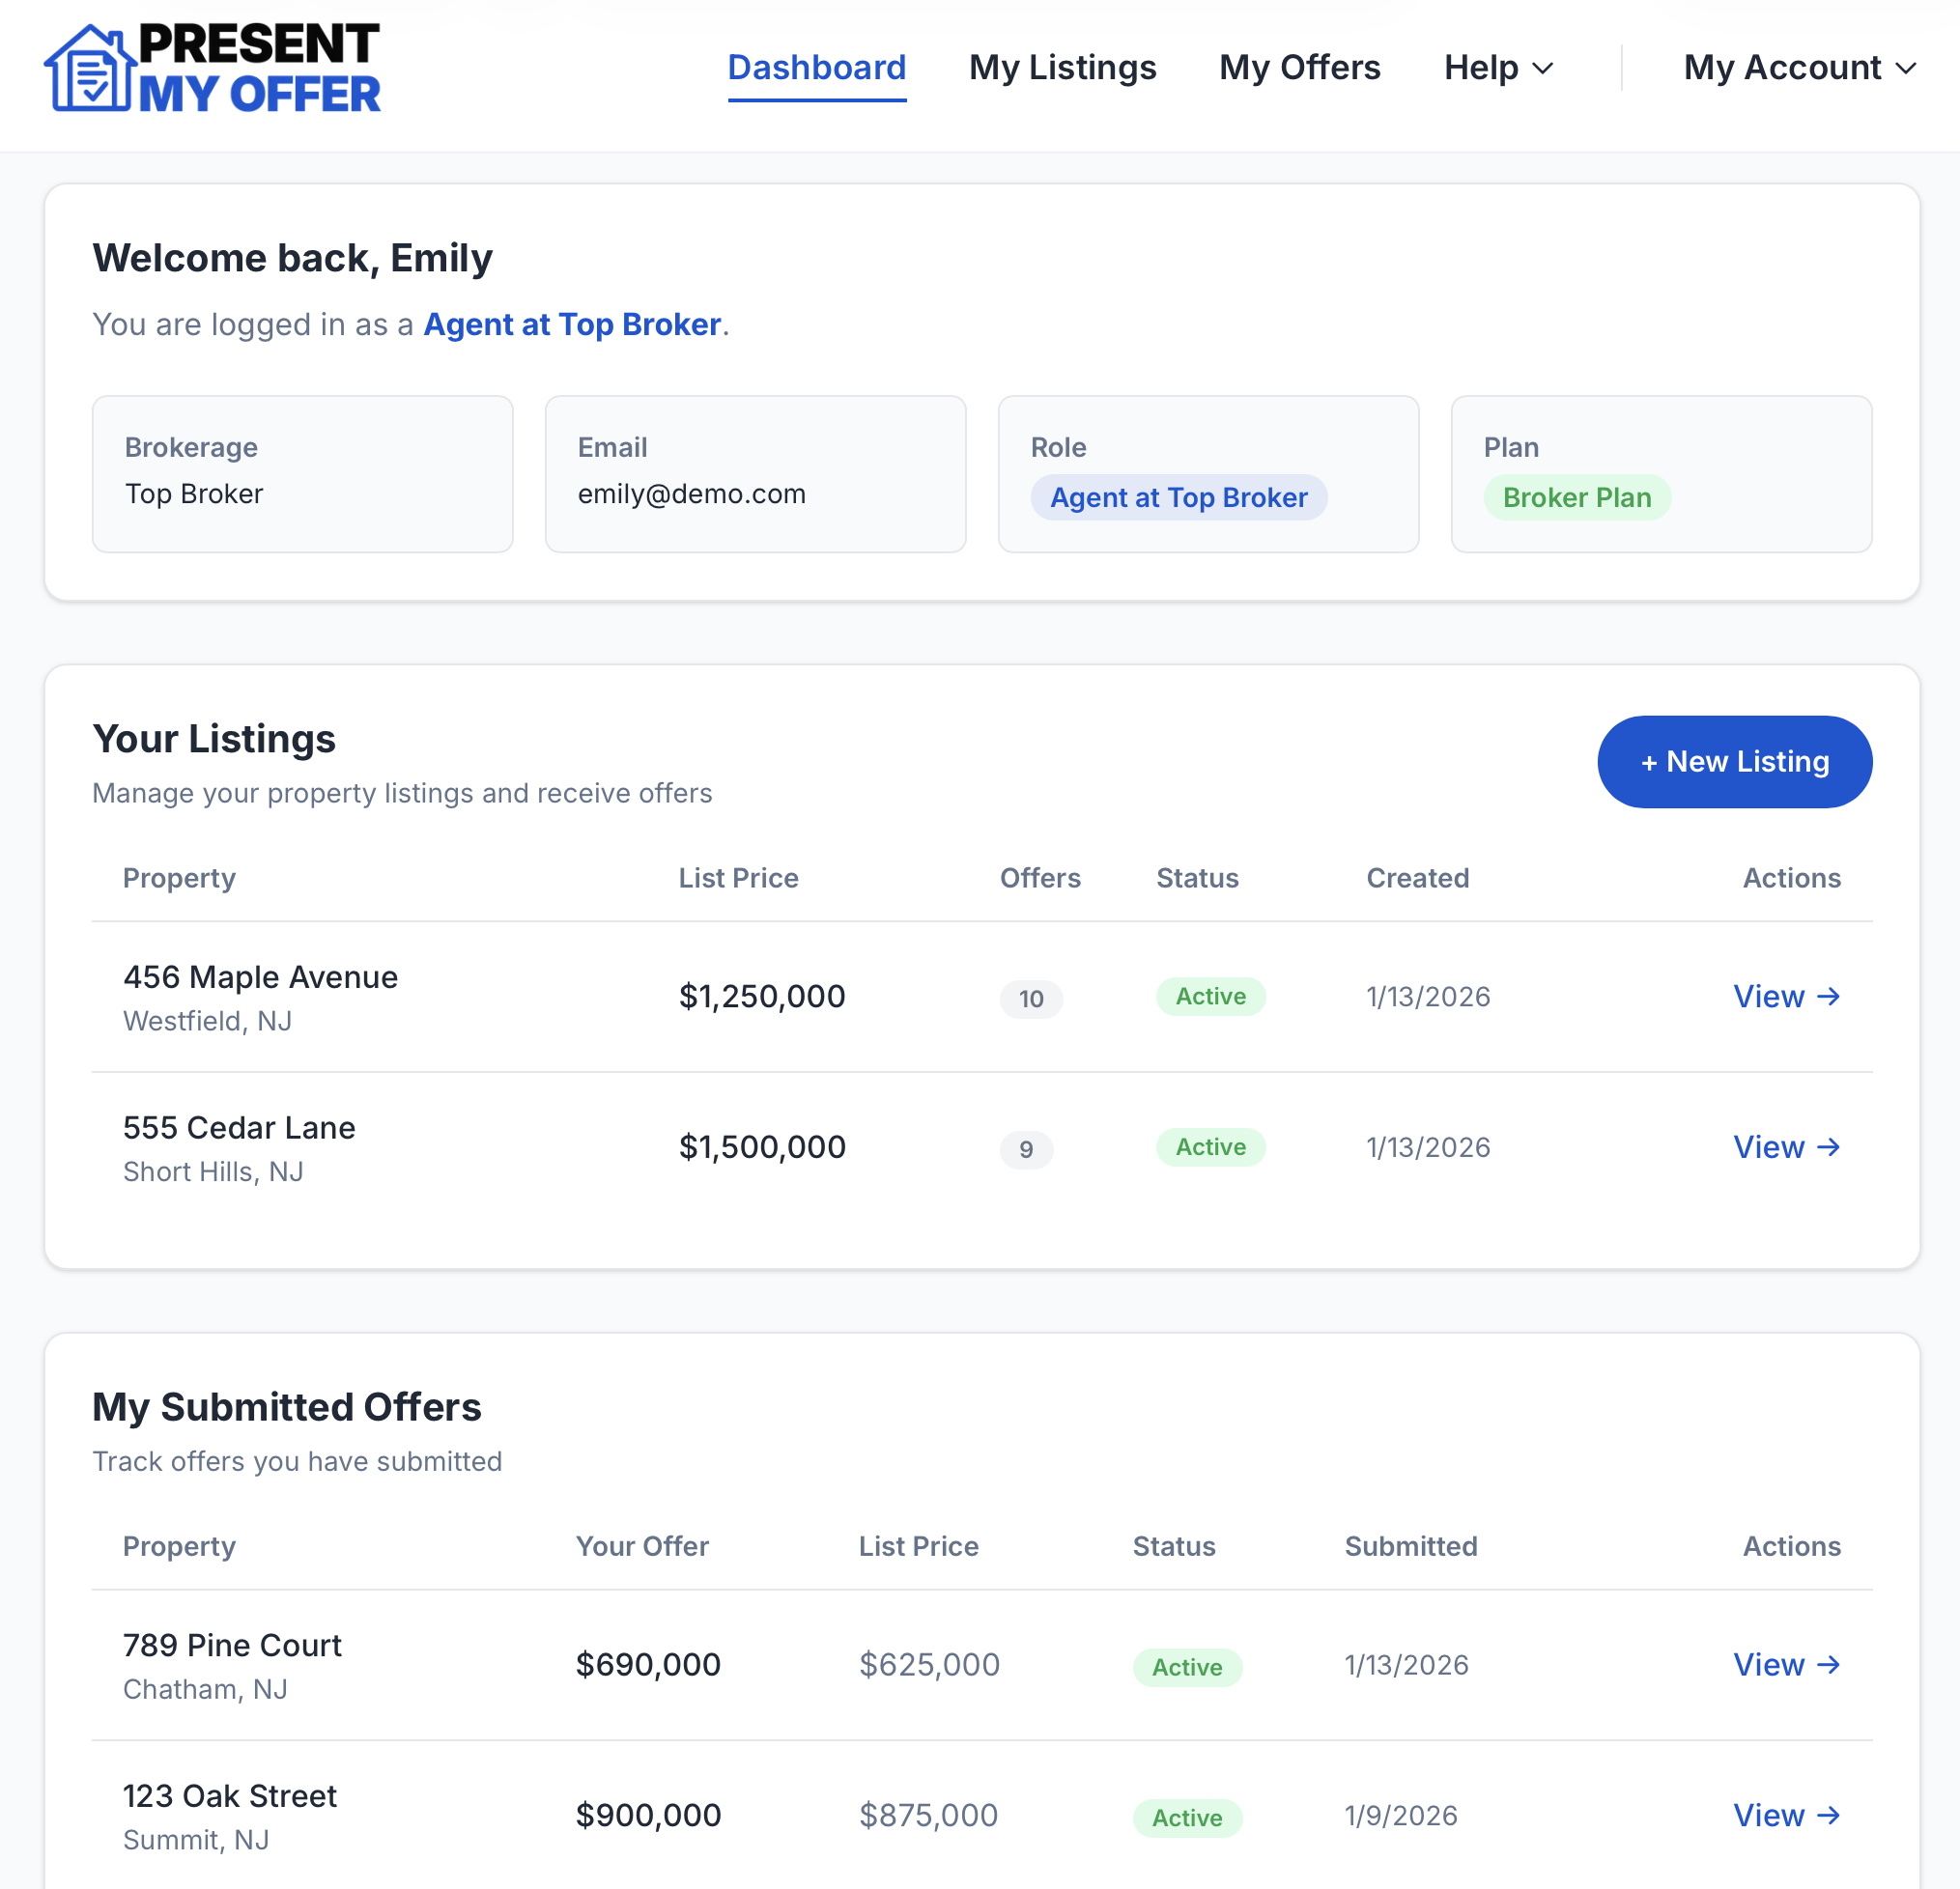The width and height of the screenshot is (1960, 1889).
Task: Click the + New Listing button
Action: coord(1734,761)
